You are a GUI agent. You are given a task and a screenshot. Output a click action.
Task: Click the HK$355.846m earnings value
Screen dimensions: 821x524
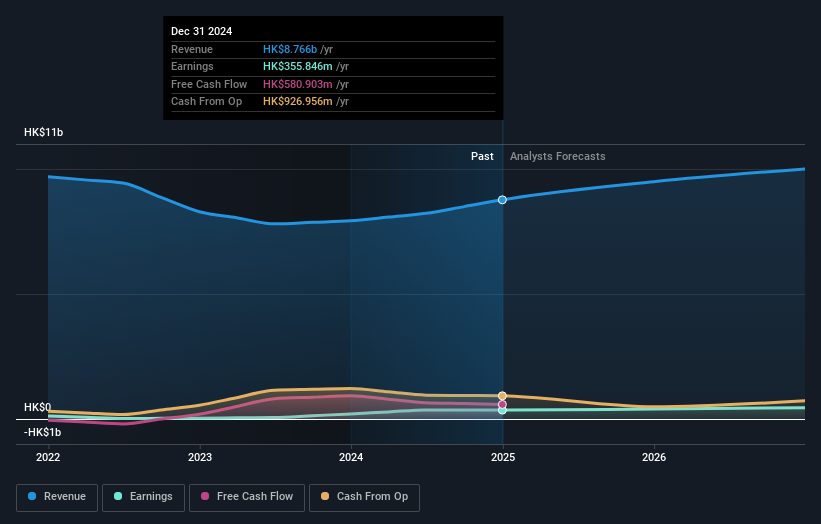point(297,66)
